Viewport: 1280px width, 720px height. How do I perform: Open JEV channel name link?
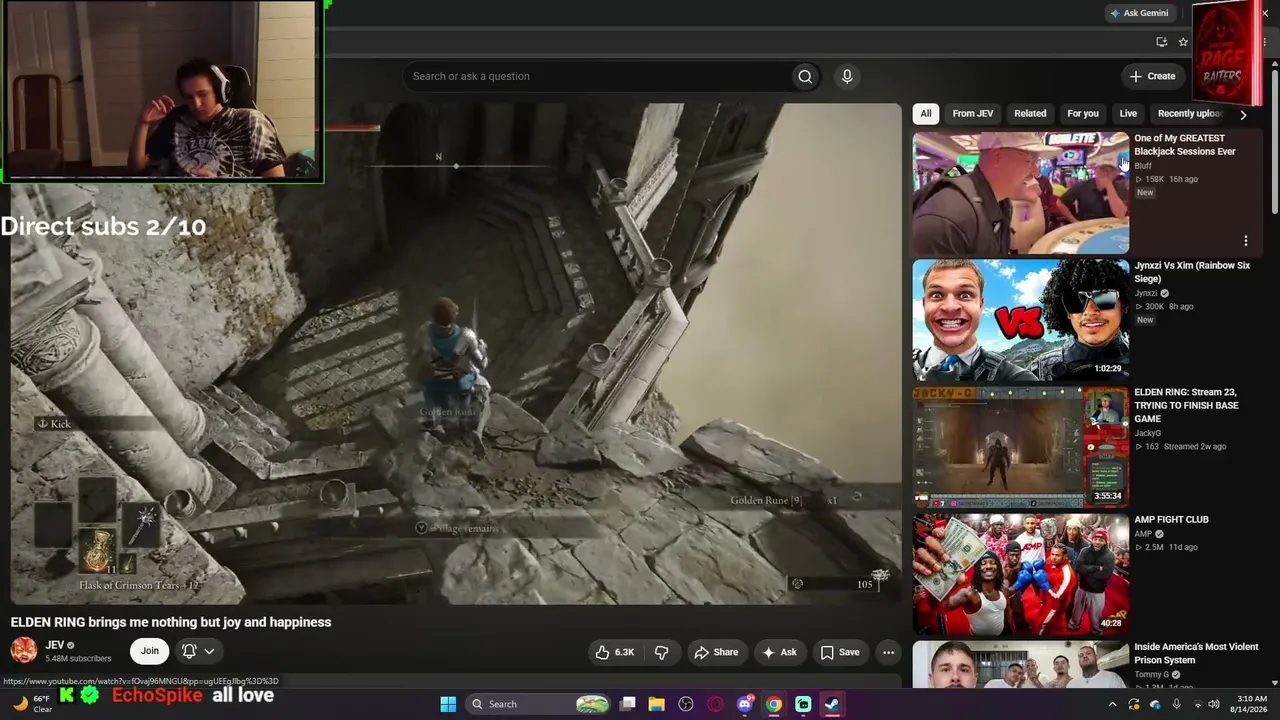pyautogui.click(x=55, y=645)
